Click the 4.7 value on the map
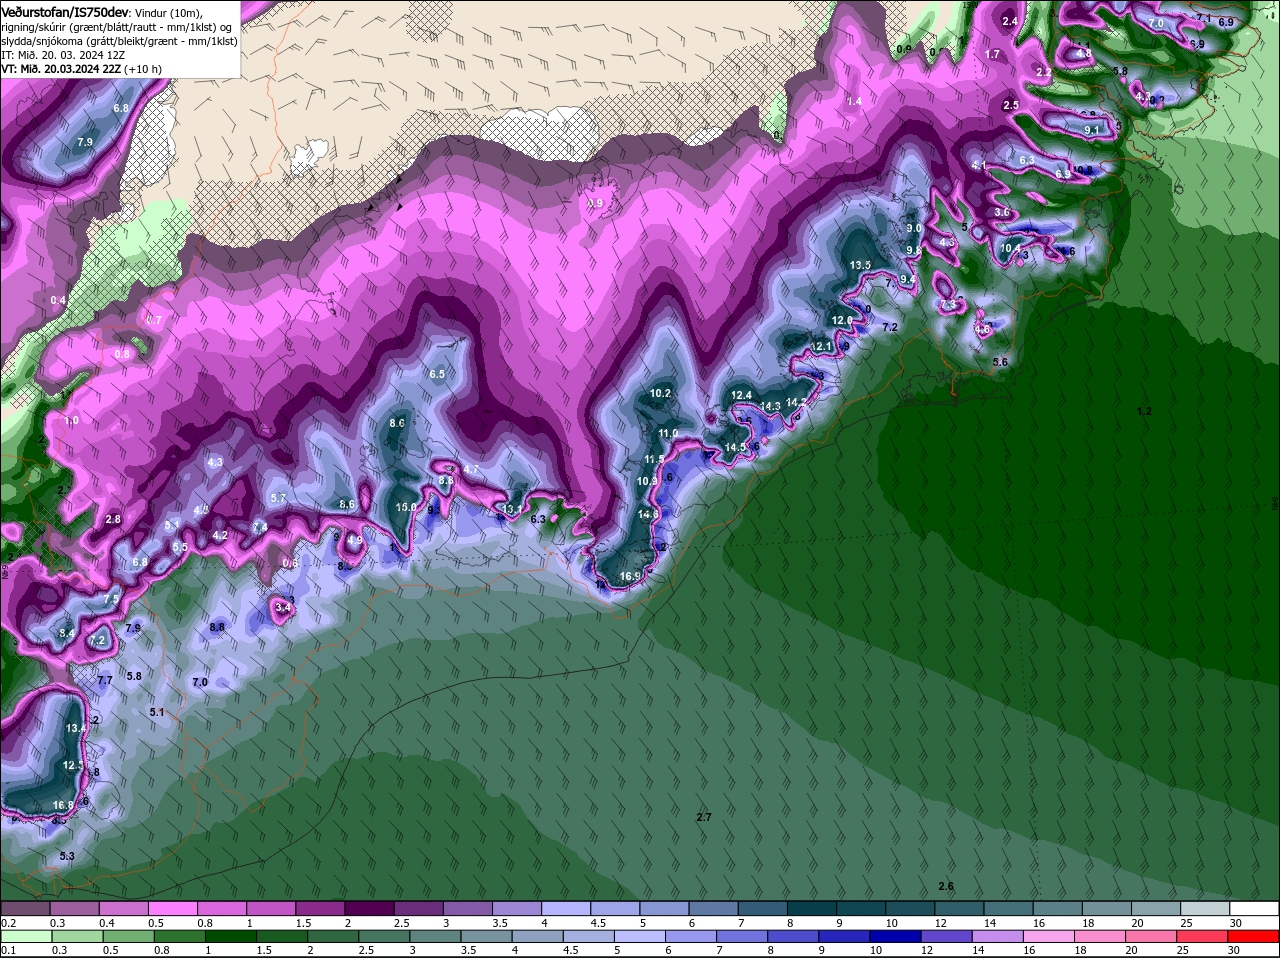 coord(472,469)
